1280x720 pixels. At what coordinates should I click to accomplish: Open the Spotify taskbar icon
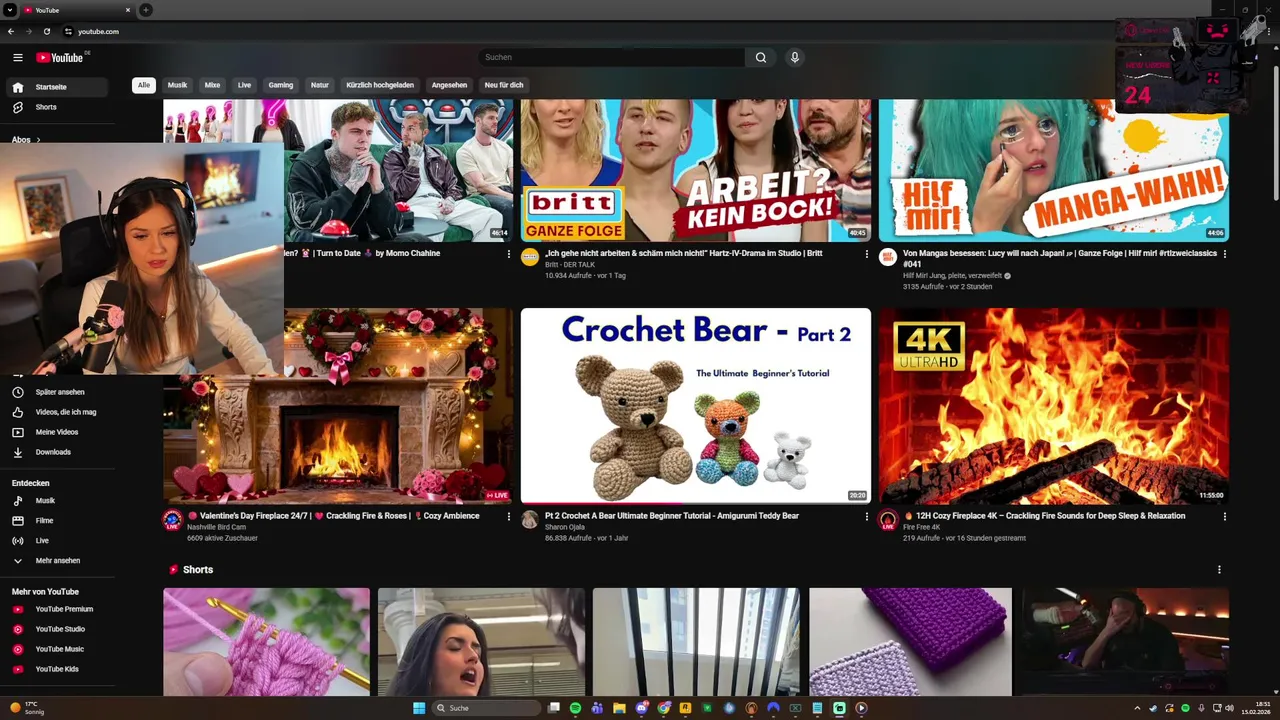(x=575, y=708)
